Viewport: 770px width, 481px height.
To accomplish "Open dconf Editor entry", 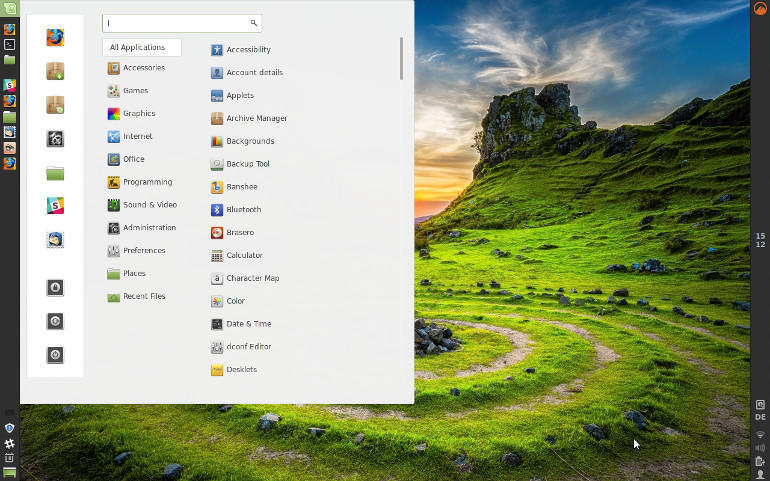I will [x=248, y=347].
